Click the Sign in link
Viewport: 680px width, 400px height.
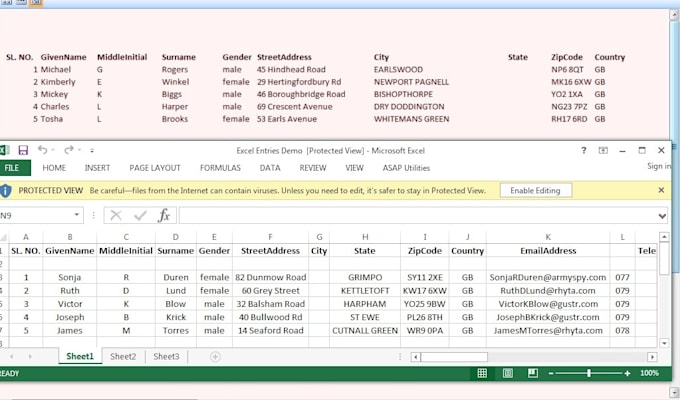pyautogui.click(x=658, y=166)
